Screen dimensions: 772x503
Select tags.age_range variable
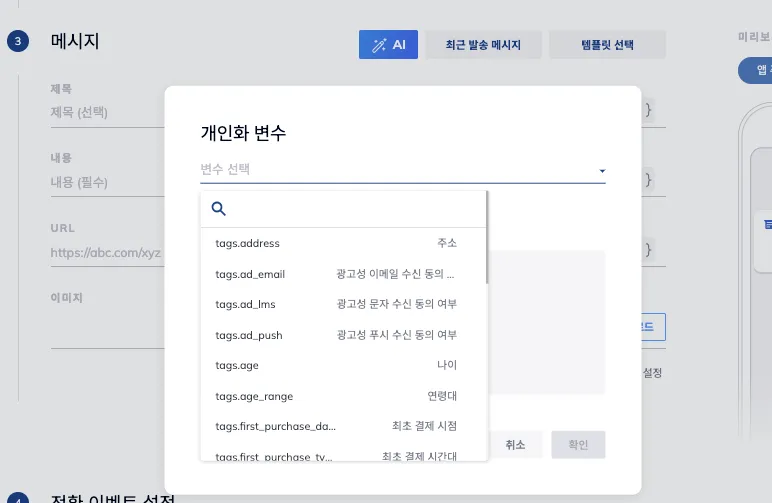pos(344,396)
